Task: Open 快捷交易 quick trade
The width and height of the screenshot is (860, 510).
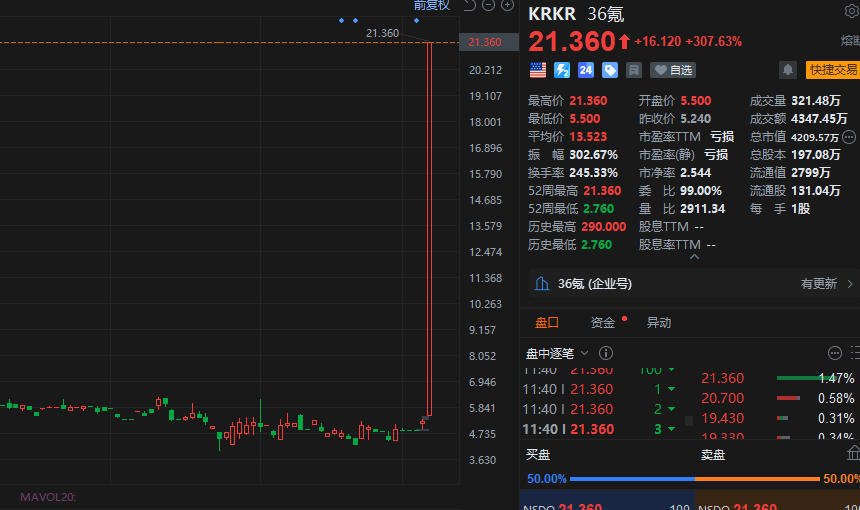Action: pyautogui.click(x=833, y=70)
